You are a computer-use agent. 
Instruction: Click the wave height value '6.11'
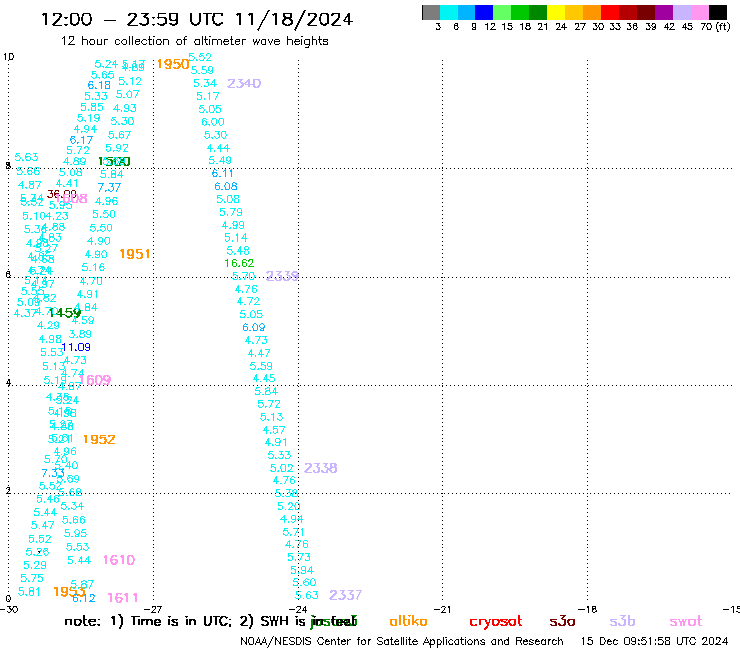coord(222,174)
